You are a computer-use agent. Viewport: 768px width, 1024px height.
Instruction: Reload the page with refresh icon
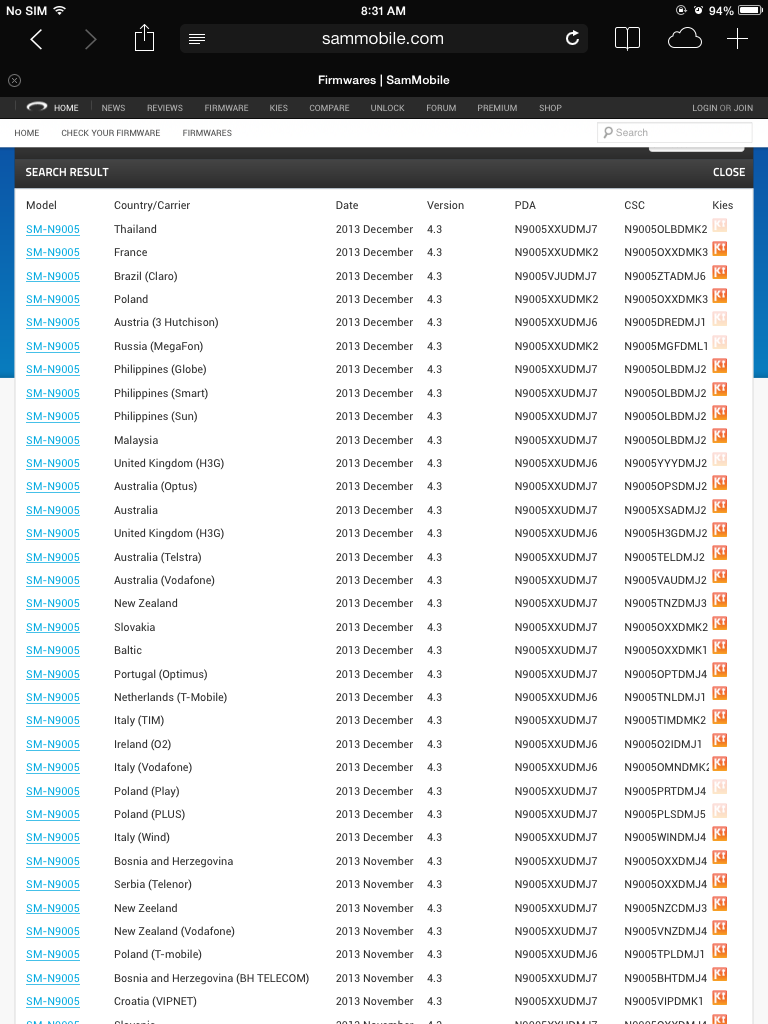tap(572, 39)
